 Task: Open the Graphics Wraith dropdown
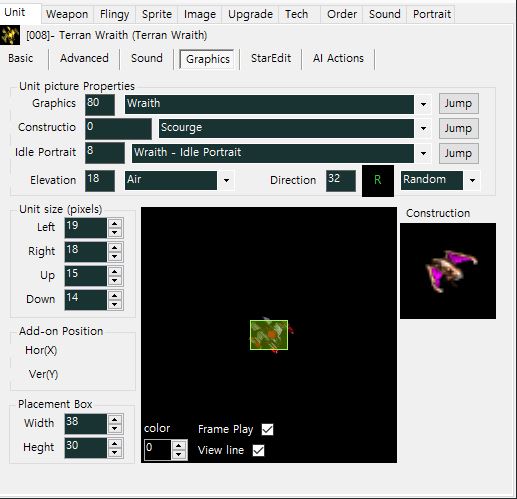(423, 104)
